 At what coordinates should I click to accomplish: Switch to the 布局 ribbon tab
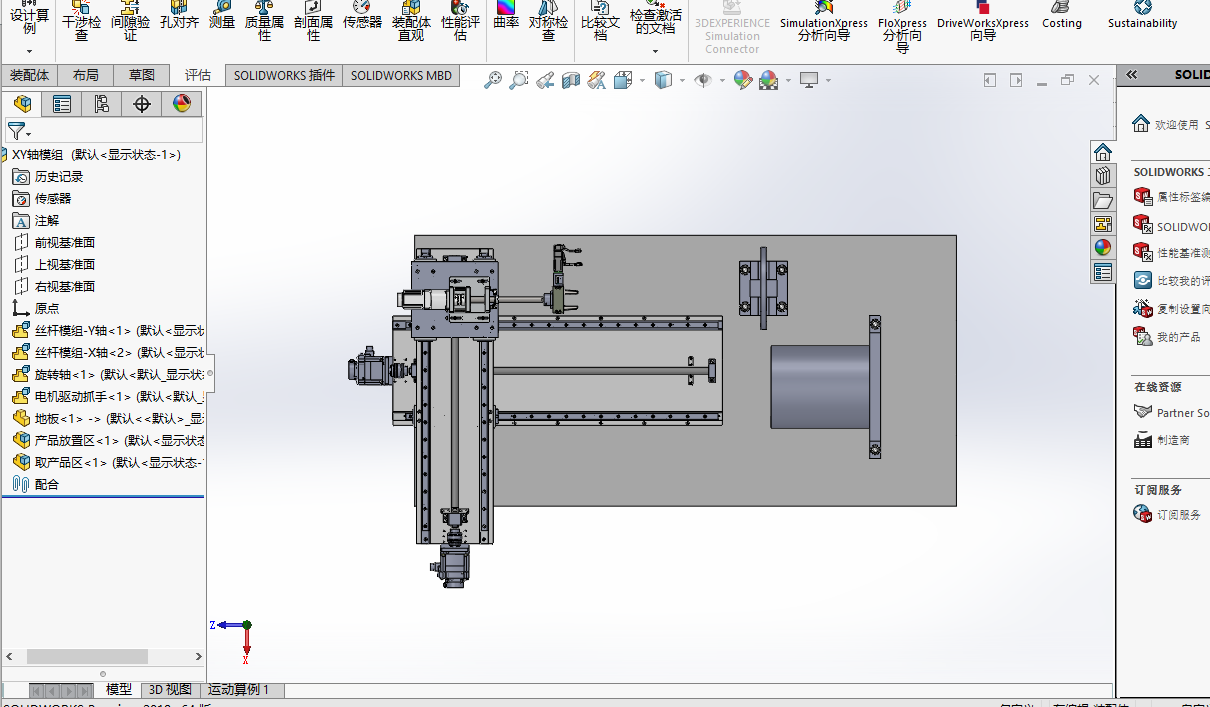[86, 75]
